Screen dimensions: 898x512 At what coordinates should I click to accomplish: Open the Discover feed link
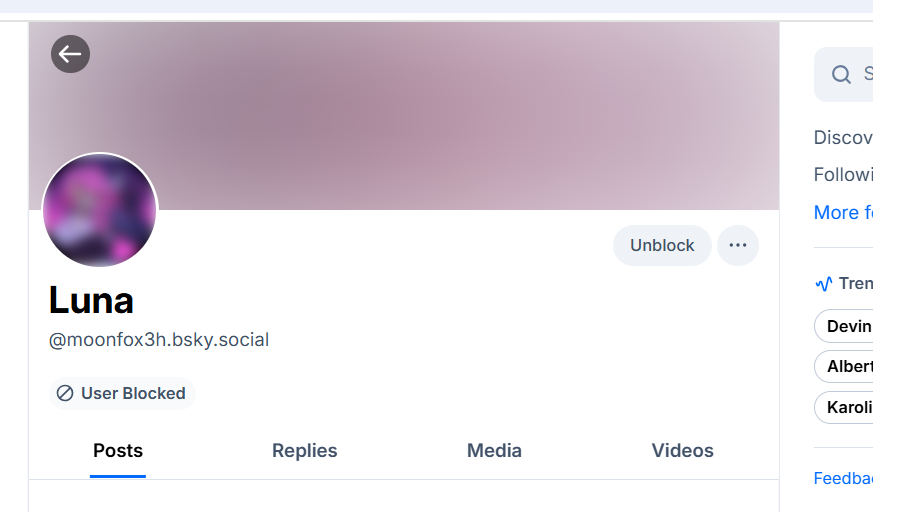tap(843, 137)
